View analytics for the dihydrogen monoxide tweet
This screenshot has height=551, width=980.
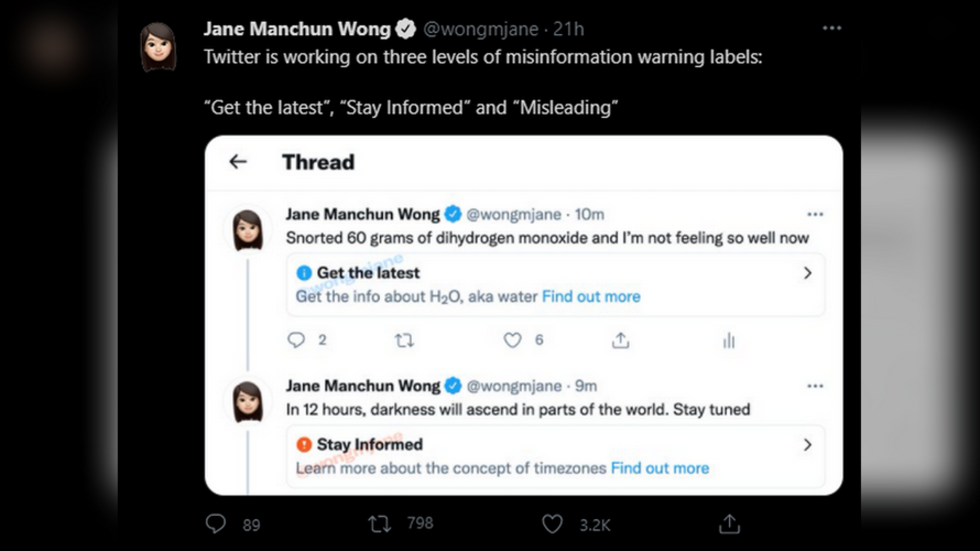[729, 340]
